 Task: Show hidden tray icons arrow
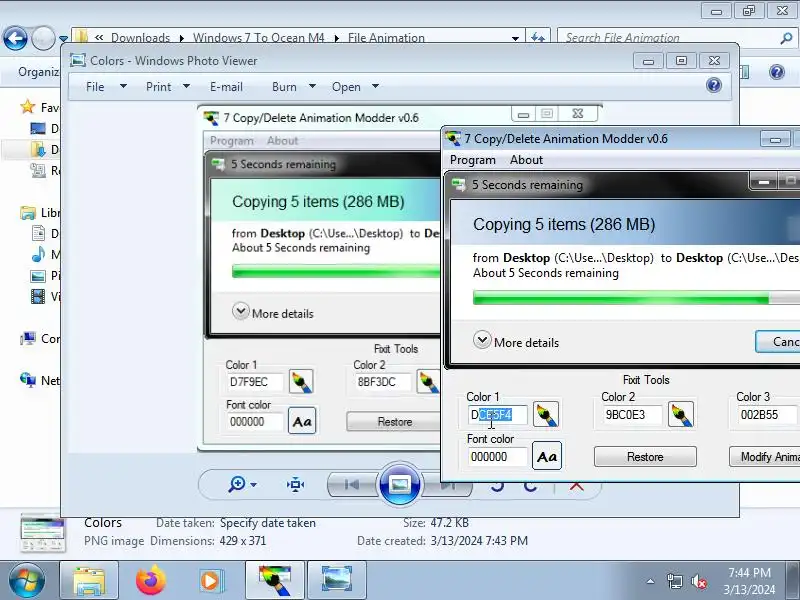(651, 581)
